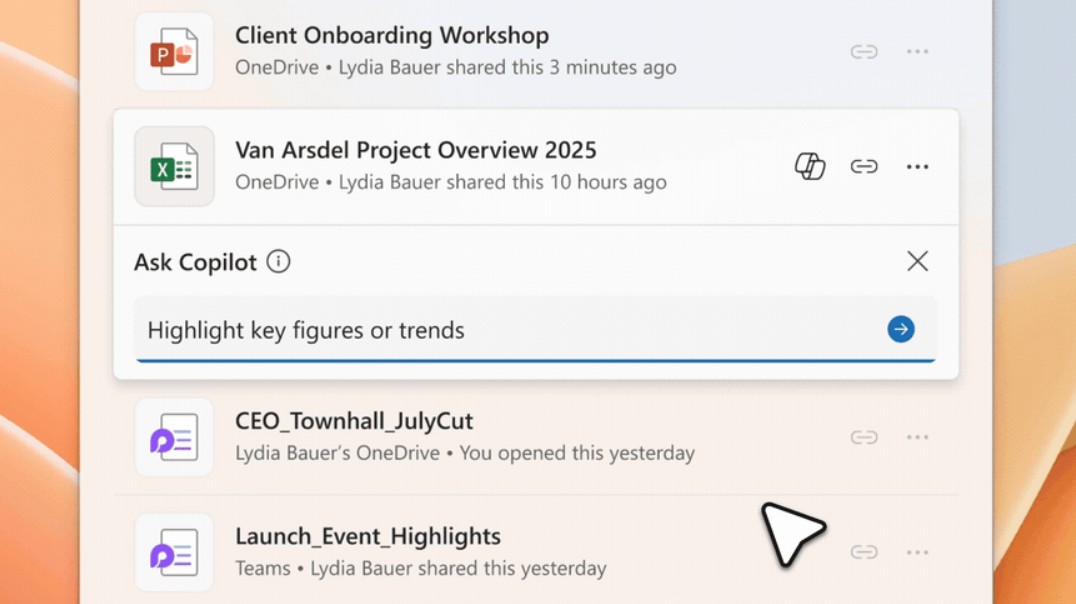
Task: Show info about Ask Copilot
Action: coord(279,262)
